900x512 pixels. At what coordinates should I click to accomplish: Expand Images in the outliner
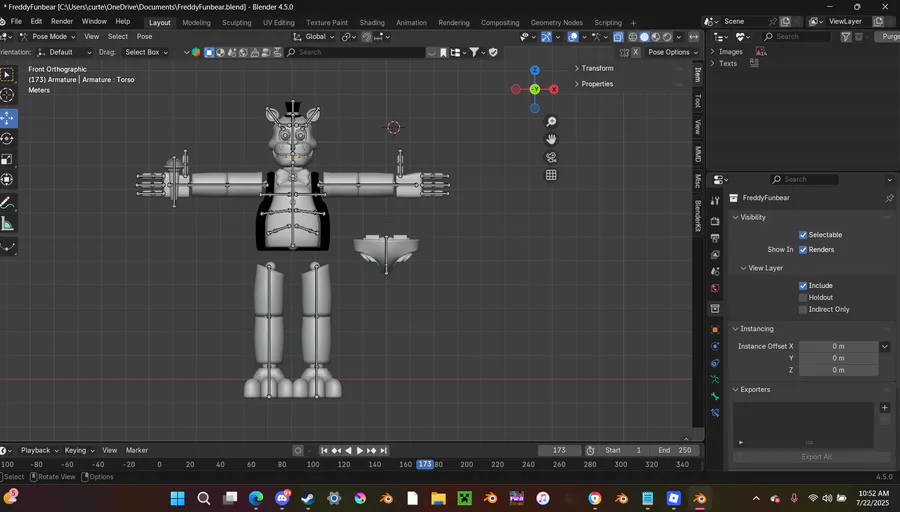712,52
